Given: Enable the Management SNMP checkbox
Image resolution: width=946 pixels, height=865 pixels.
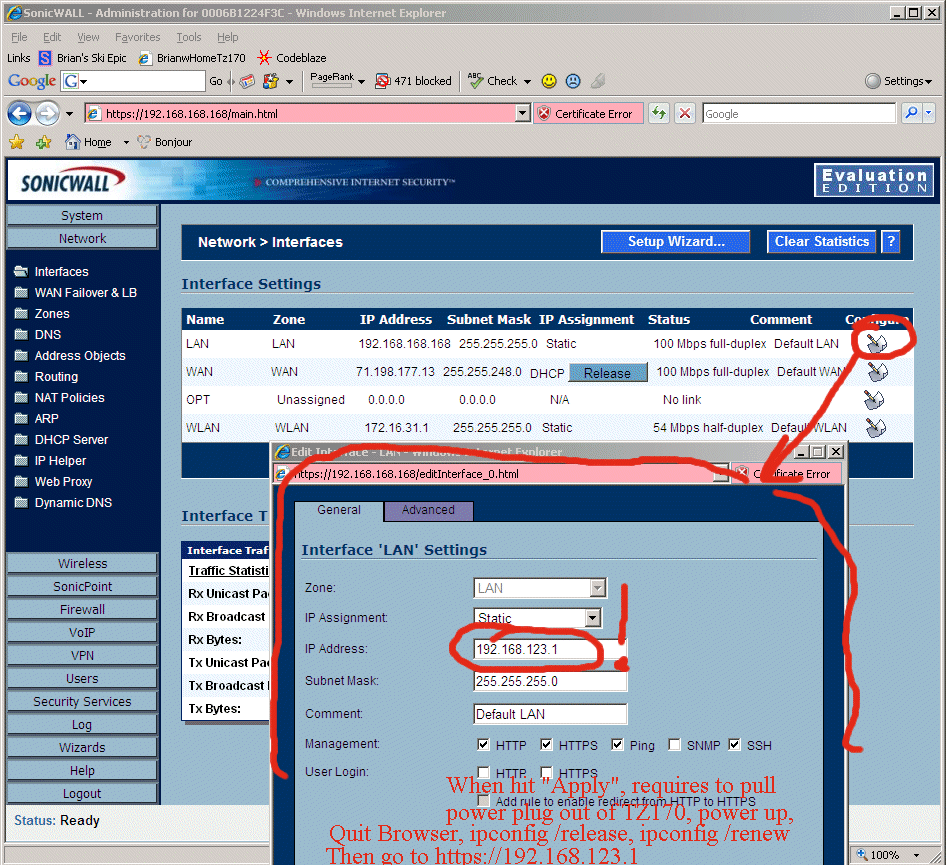Looking at the screenshot, I should pyautogui.click(x=674, y=744).
